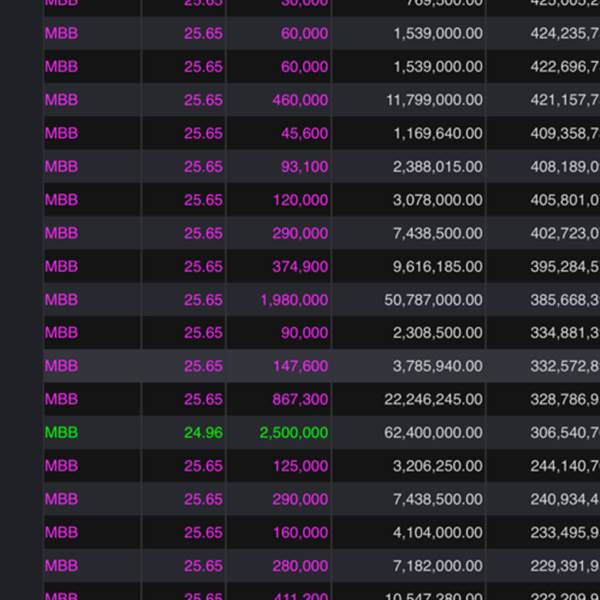Click 1,539,000.00 value in the 424,235 row
The width and height of the screenshot is (600, 600).
pyautogui.click(x=438, y=33)
